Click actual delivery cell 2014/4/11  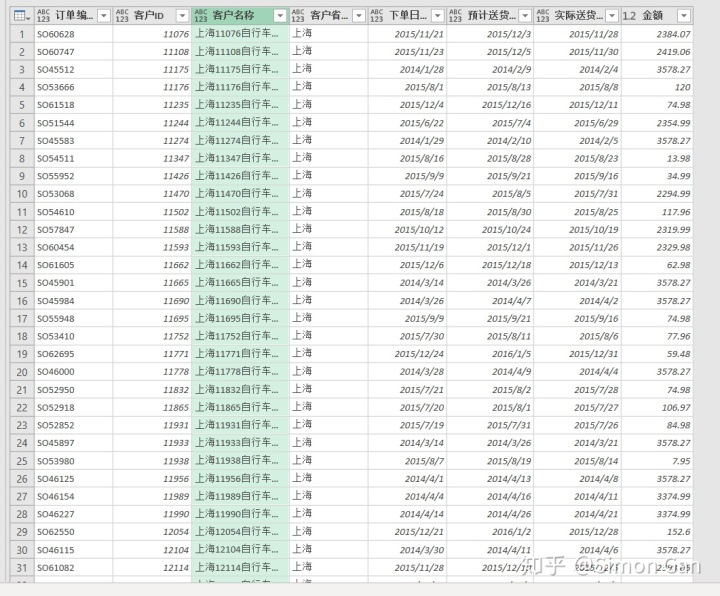pos(578,496)
